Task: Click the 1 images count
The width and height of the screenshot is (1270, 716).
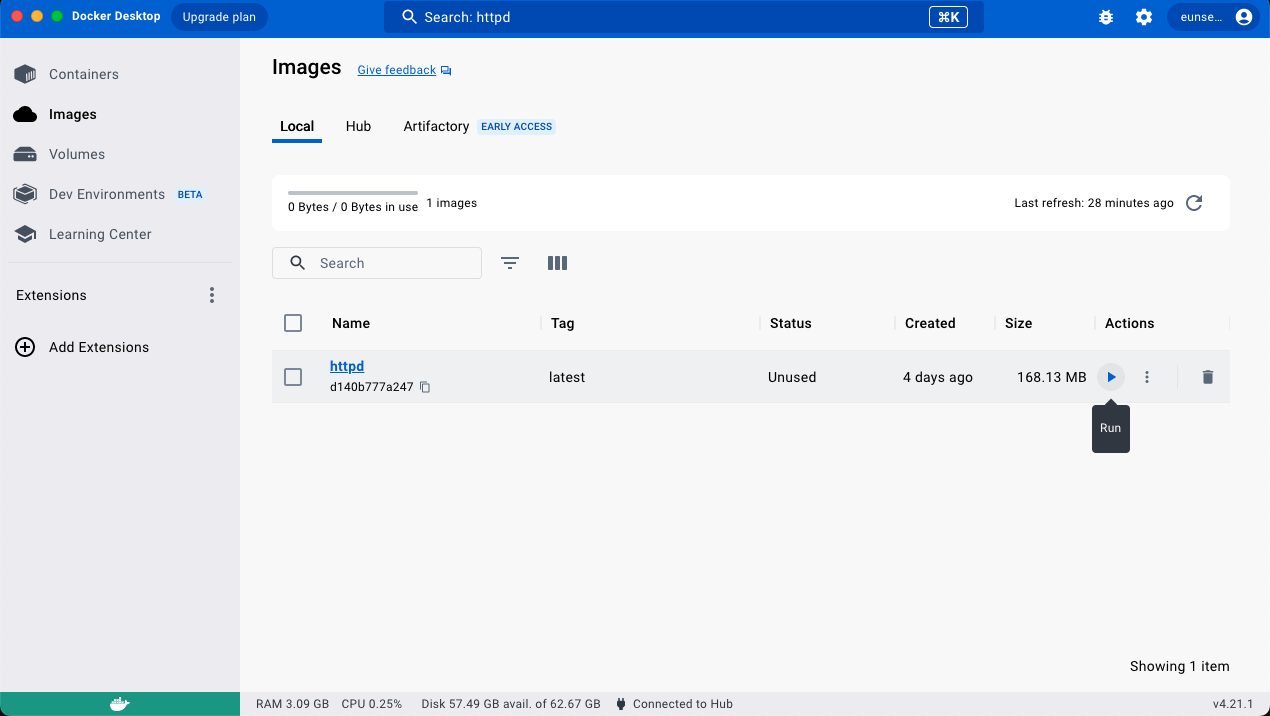Action: click(x=452, y=203)
